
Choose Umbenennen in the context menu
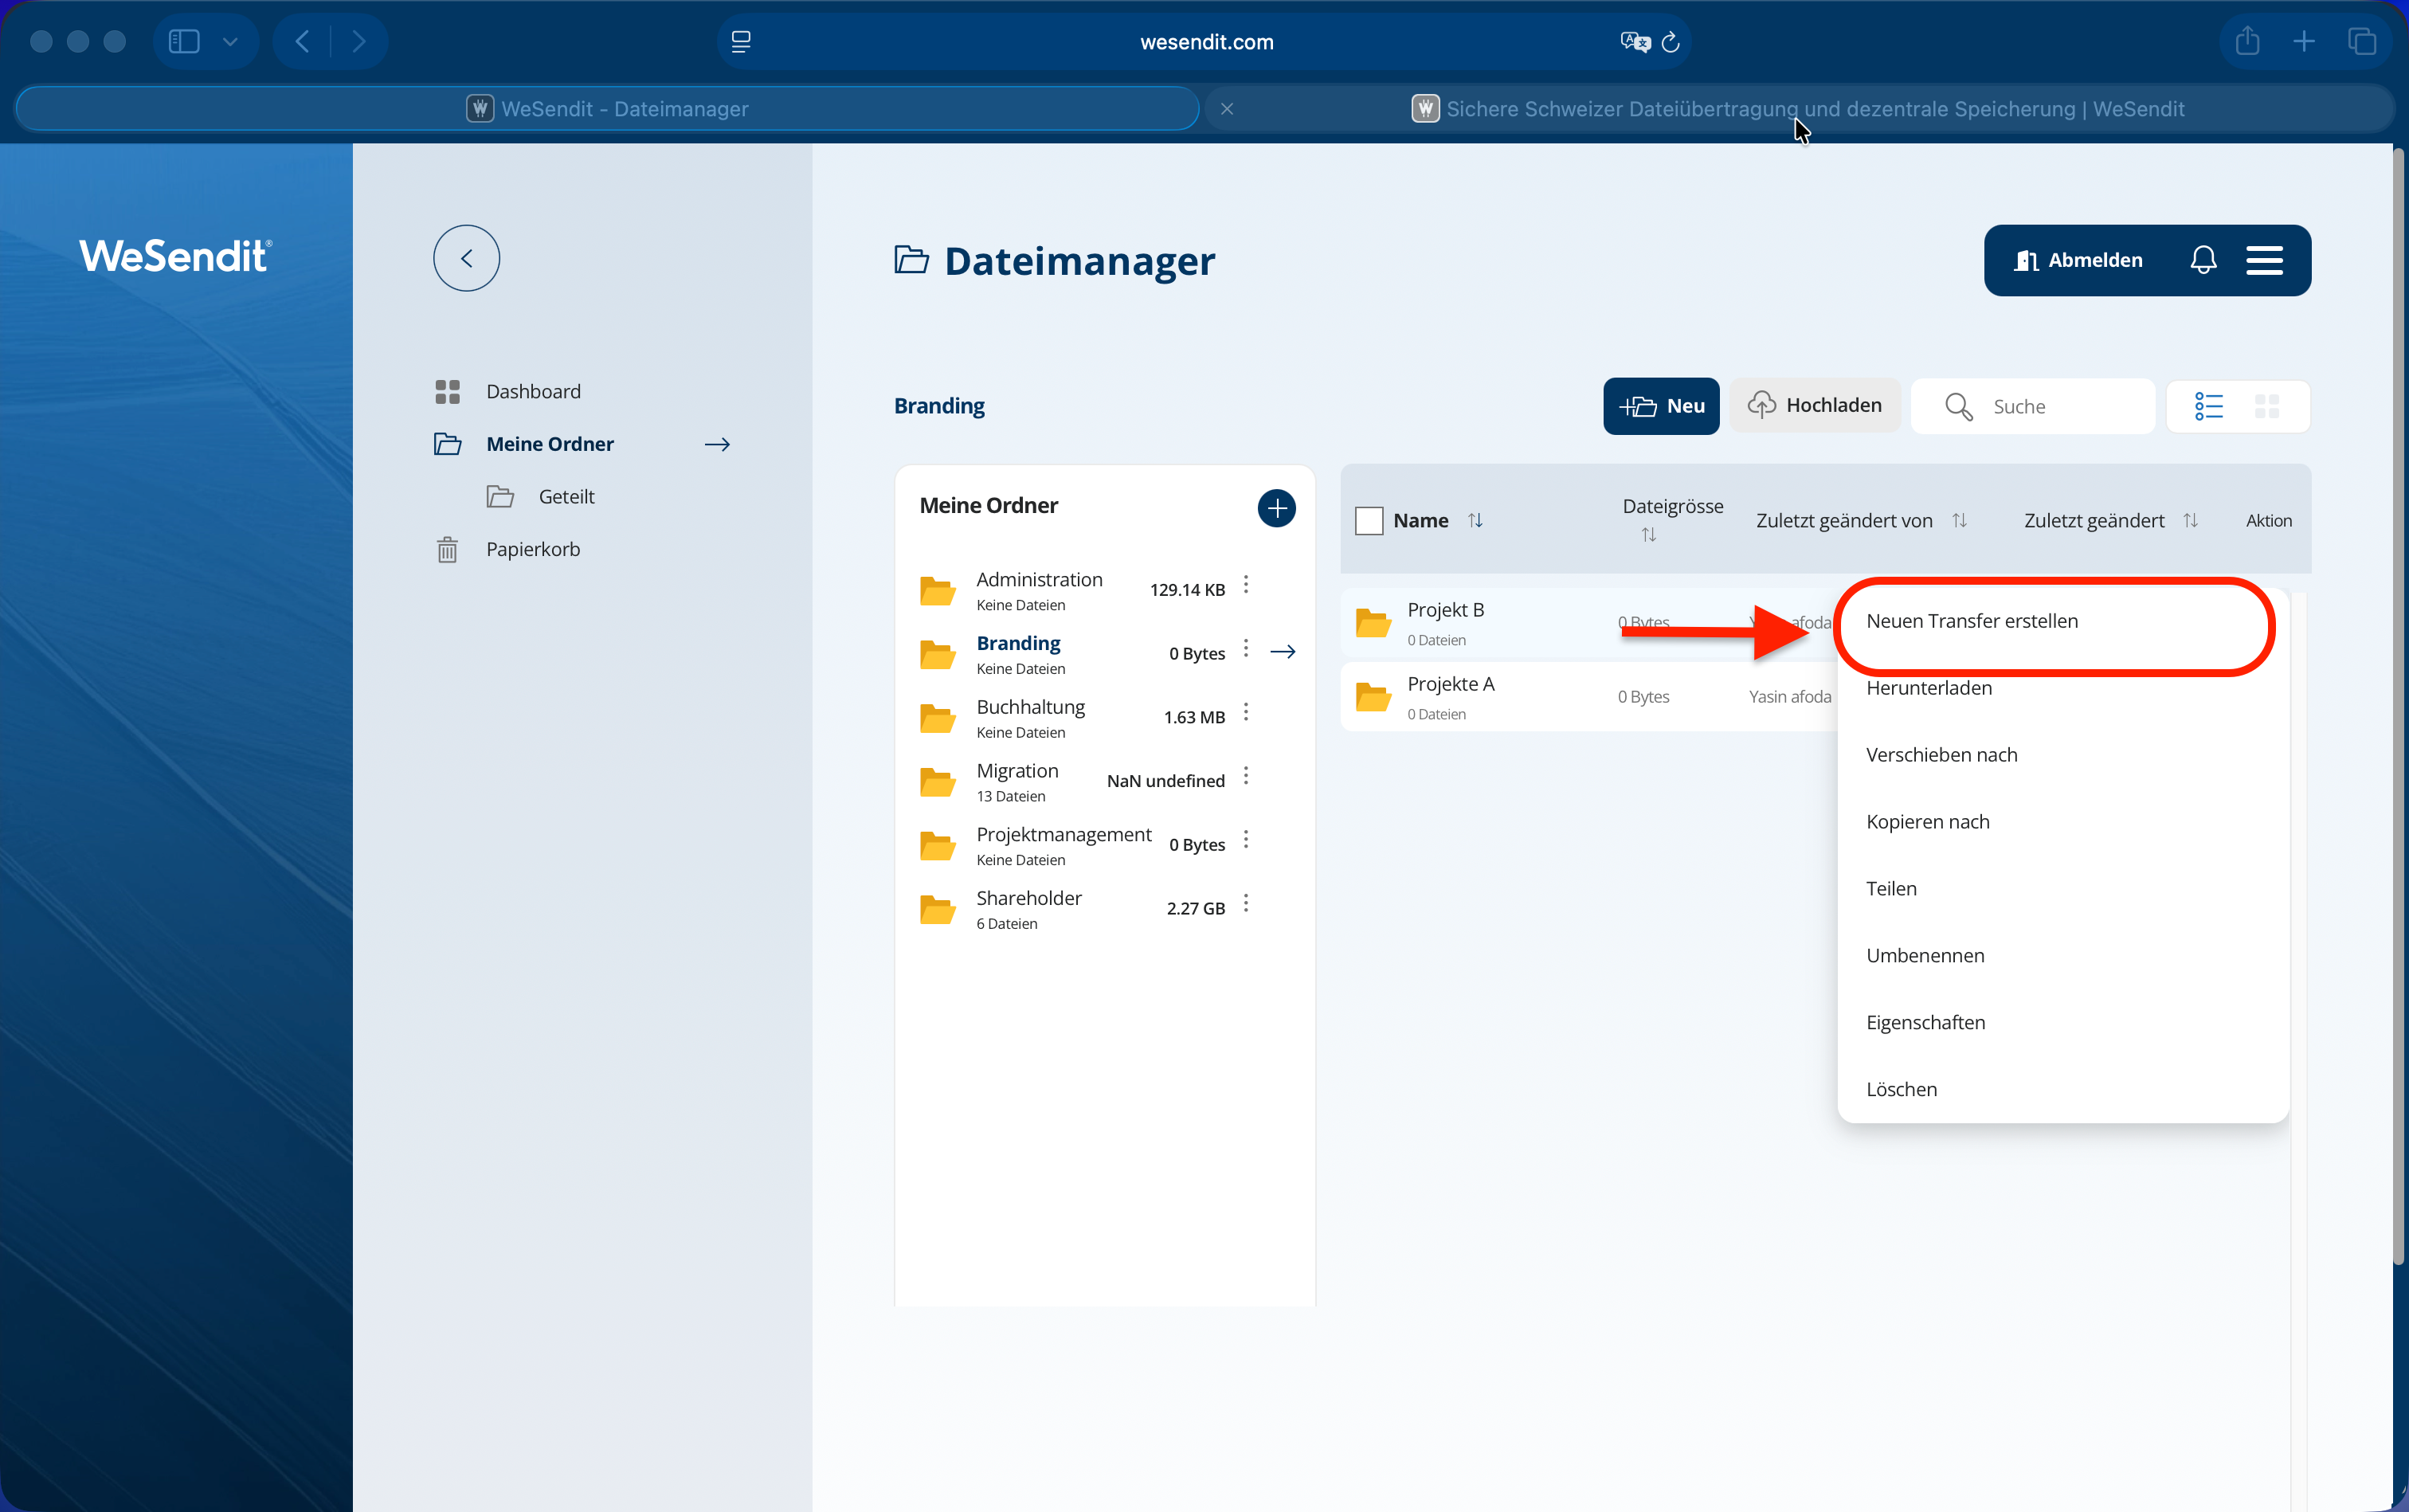coord(1925,955)
